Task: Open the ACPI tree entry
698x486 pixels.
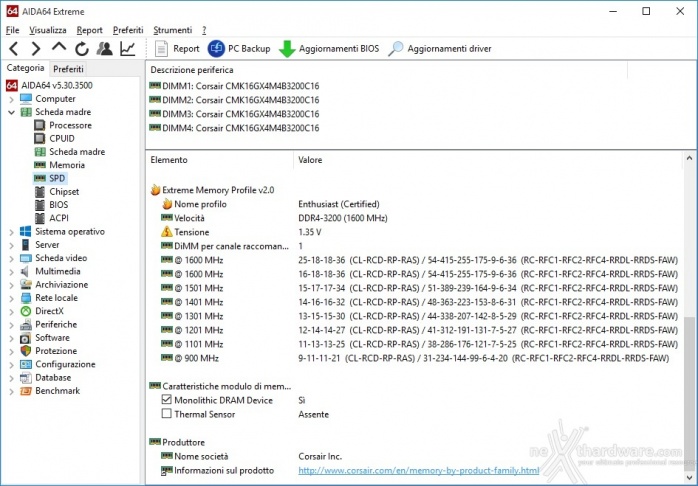Action: [x=52, y=218]
